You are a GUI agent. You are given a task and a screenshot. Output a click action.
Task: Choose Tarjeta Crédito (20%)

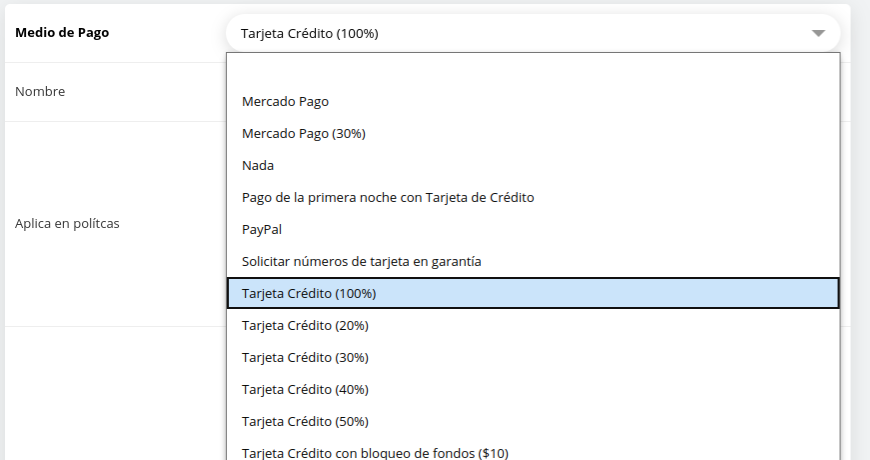pos(305,325)
